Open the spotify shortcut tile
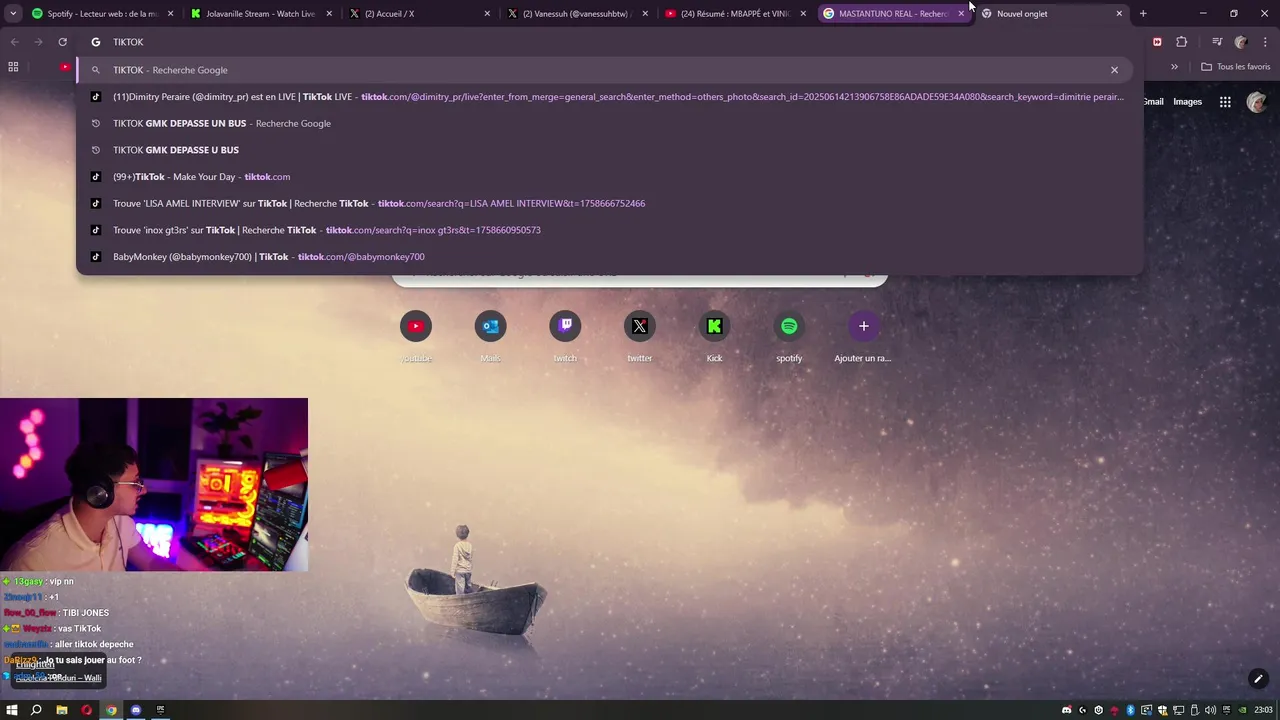Viewport: 1280px width, 720px height. coord(789,336)
